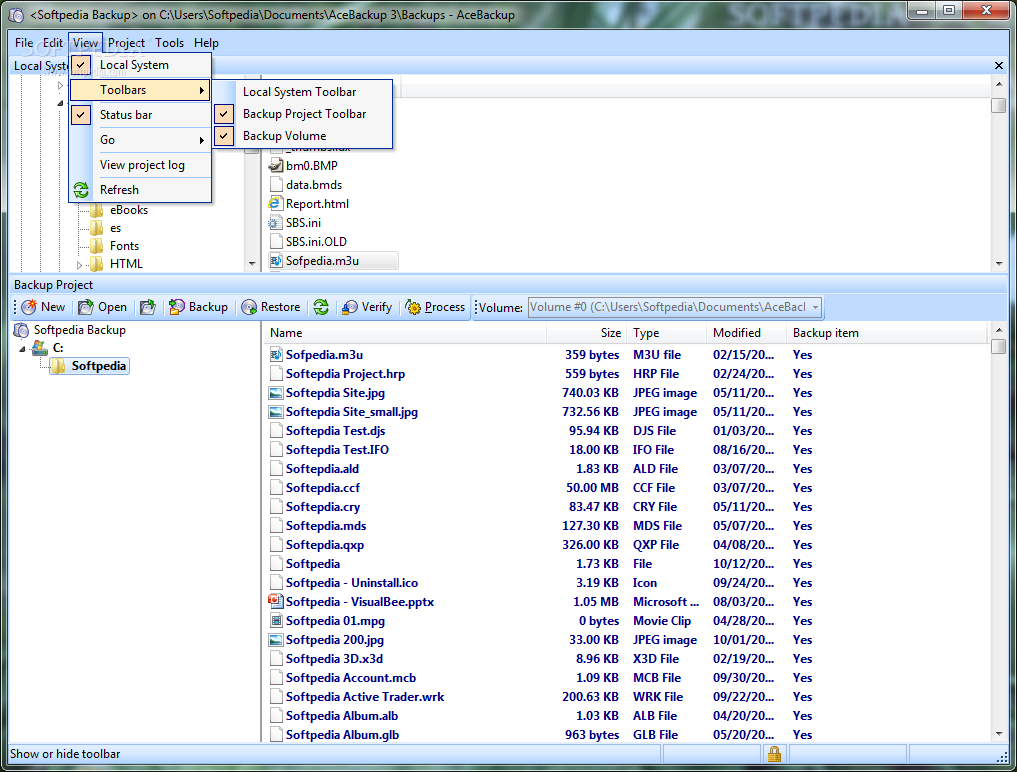Toggle Backup Volume toolbar option
This screenshot has height=772, width=1017.
coord(304,136)
